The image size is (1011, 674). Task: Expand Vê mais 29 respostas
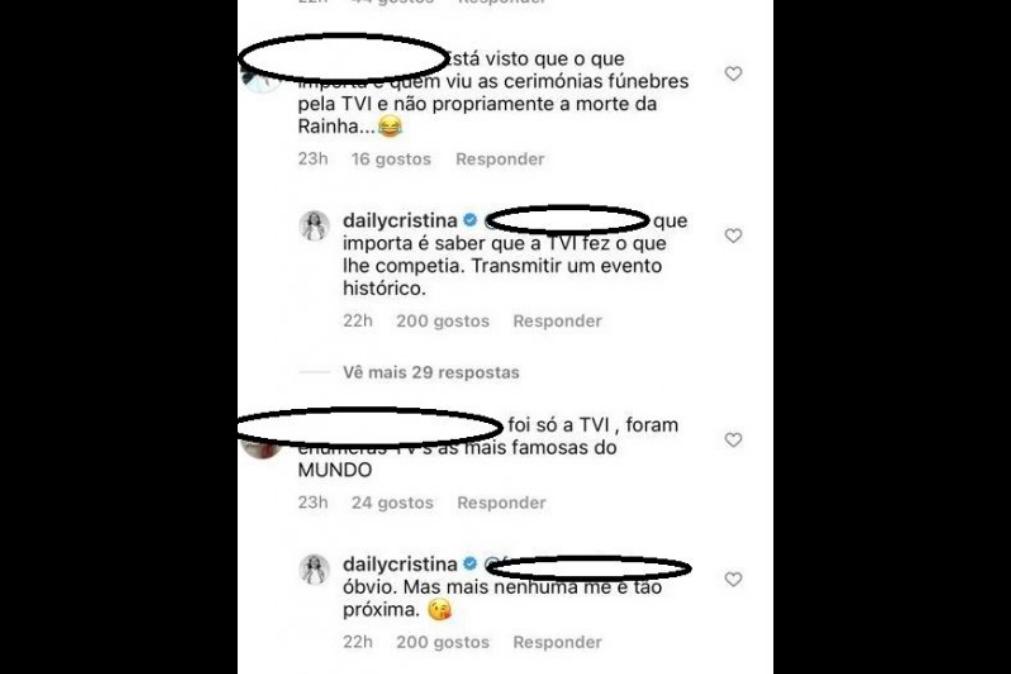[x=431, y=372]
